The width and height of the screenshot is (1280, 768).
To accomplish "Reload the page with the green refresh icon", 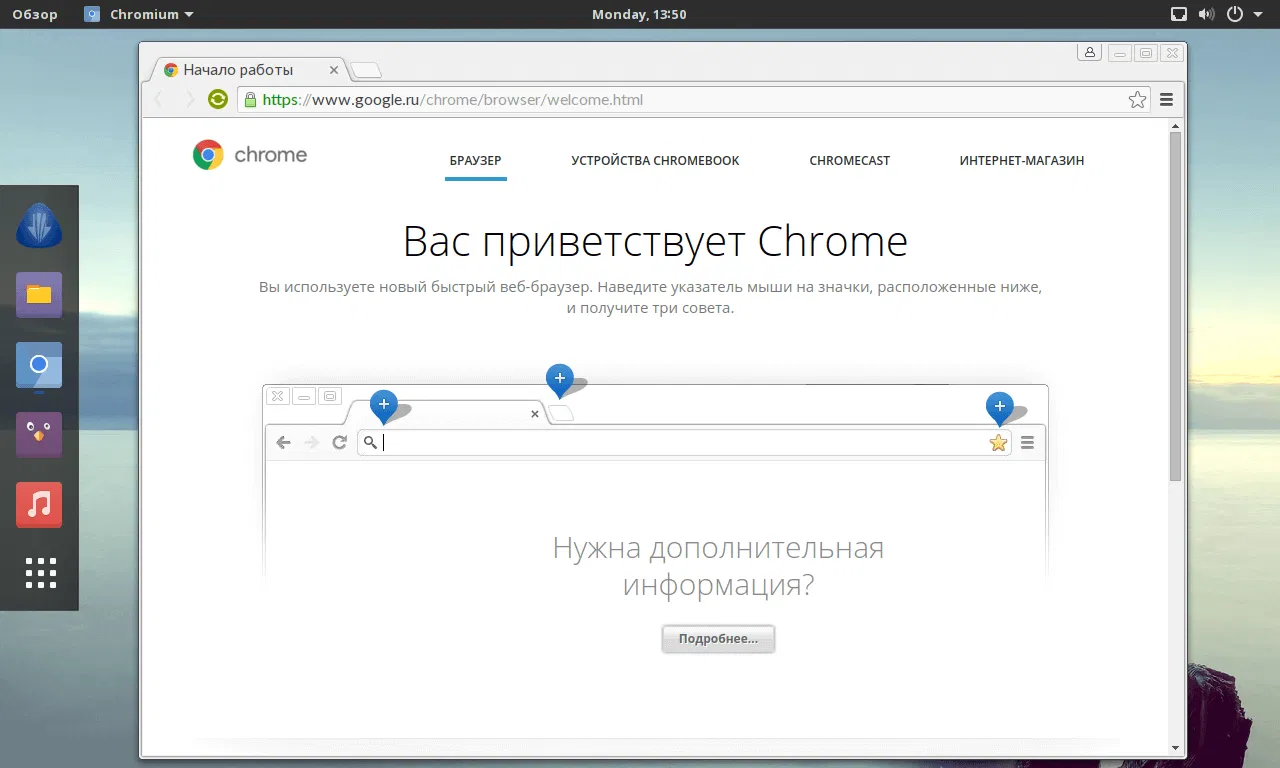I will [218, 99].
